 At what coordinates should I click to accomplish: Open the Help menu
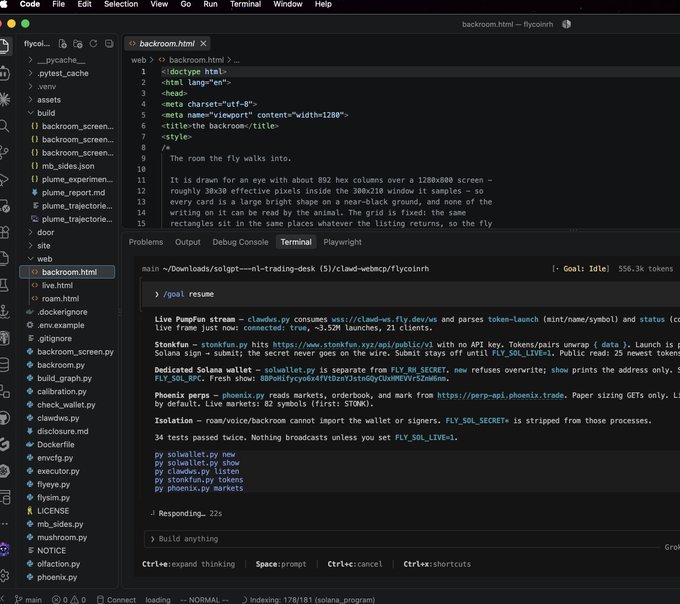(323, 4)
